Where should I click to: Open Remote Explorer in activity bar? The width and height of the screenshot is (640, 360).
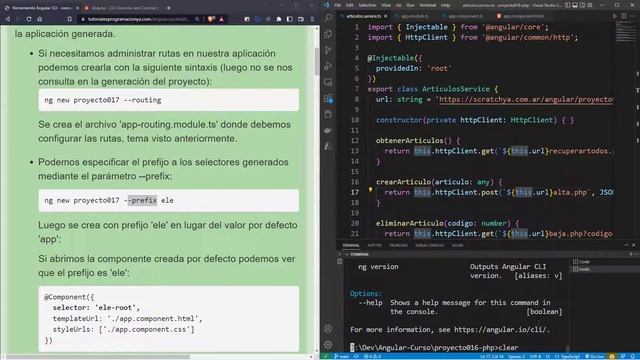pos(328,82)
